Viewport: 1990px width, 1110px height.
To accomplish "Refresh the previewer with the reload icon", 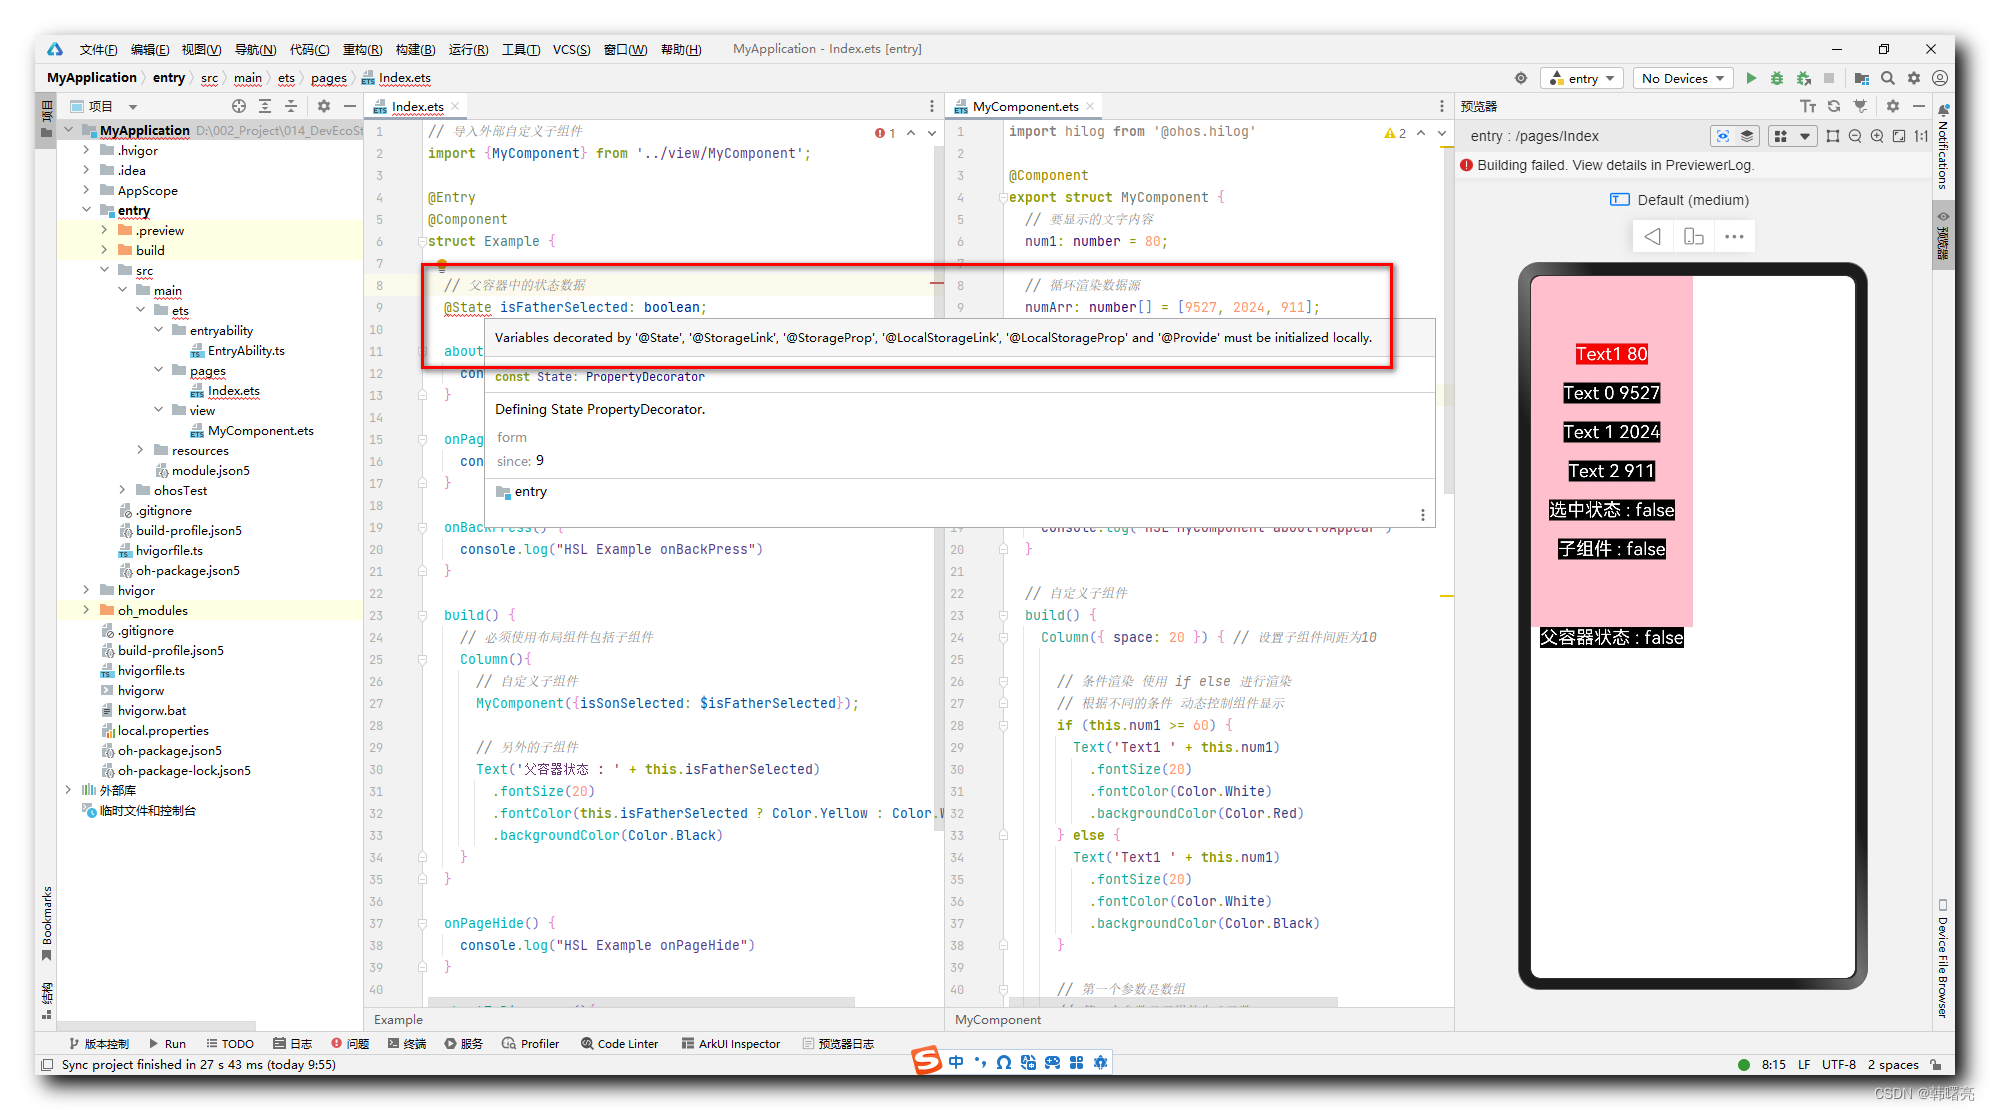I will [x=1834, y=106].
